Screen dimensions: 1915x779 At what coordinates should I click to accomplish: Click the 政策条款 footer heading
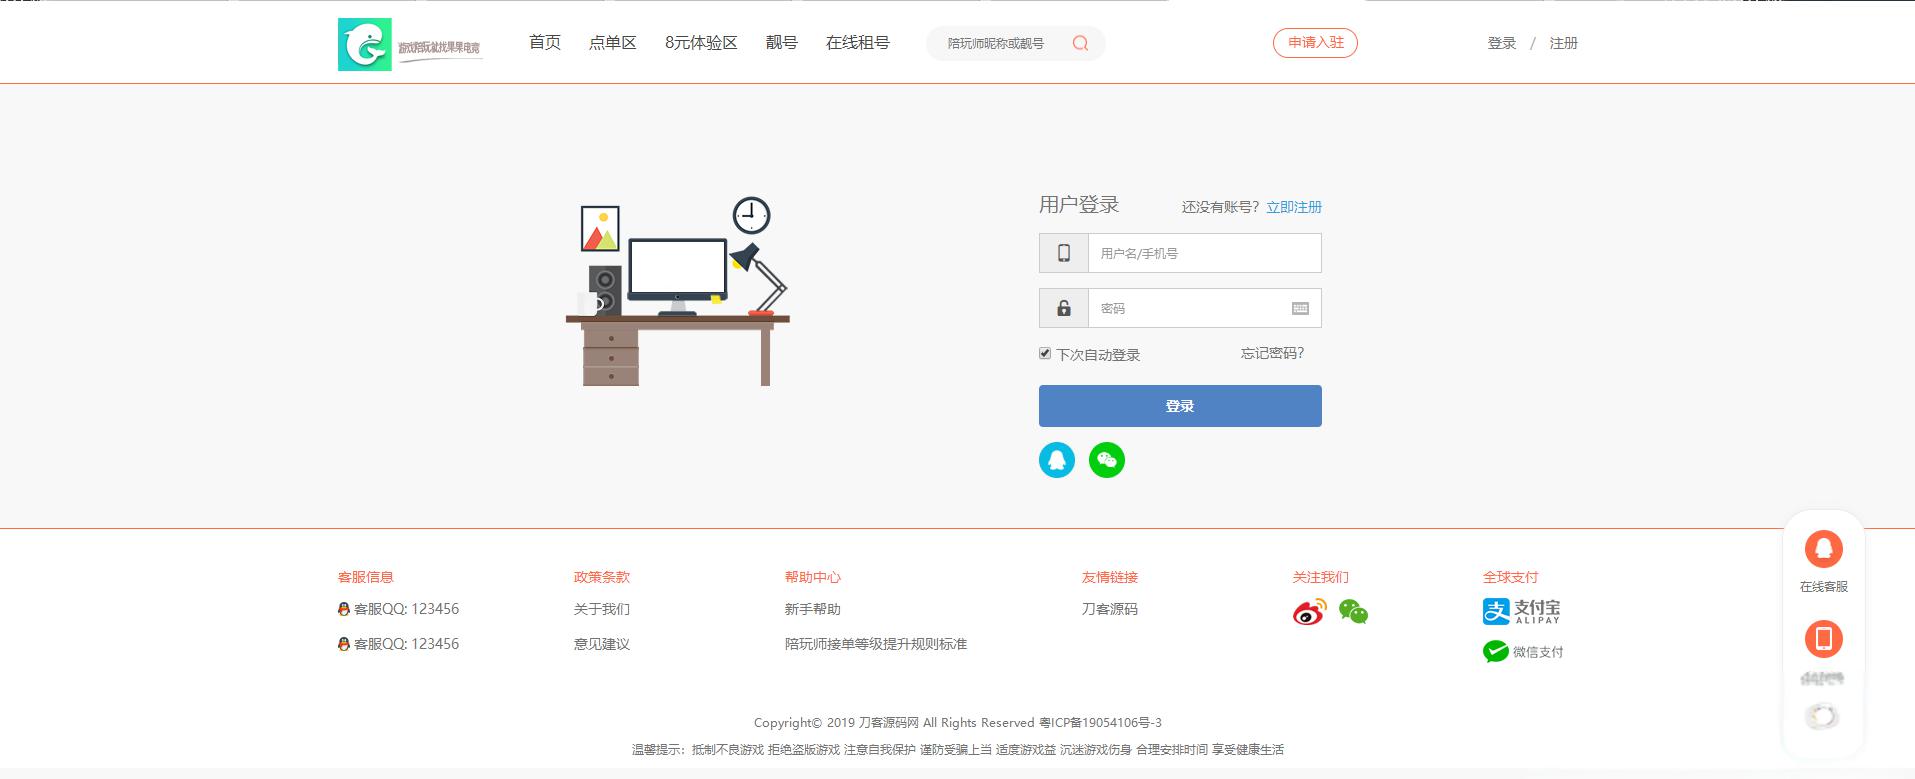pyautogui.click(x=602, y=577)
